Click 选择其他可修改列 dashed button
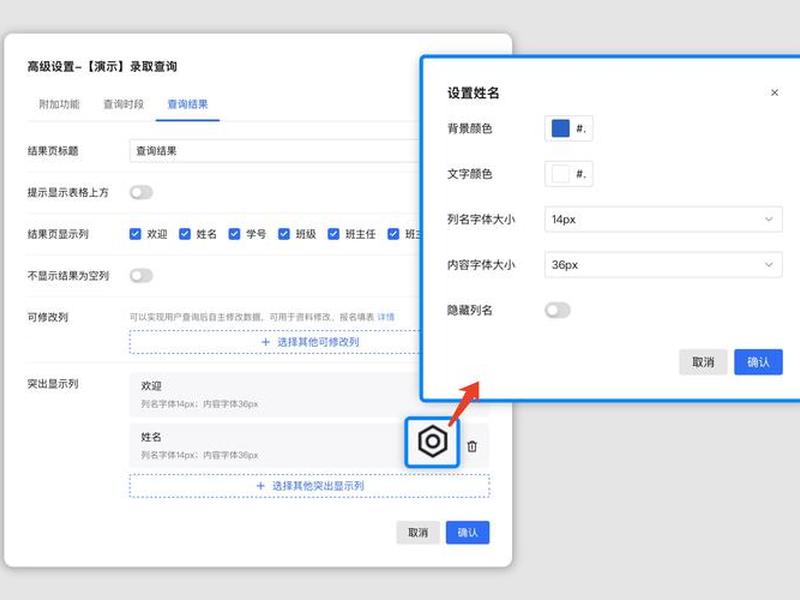This screenshot has width=800, height=600. pos(276,342)
